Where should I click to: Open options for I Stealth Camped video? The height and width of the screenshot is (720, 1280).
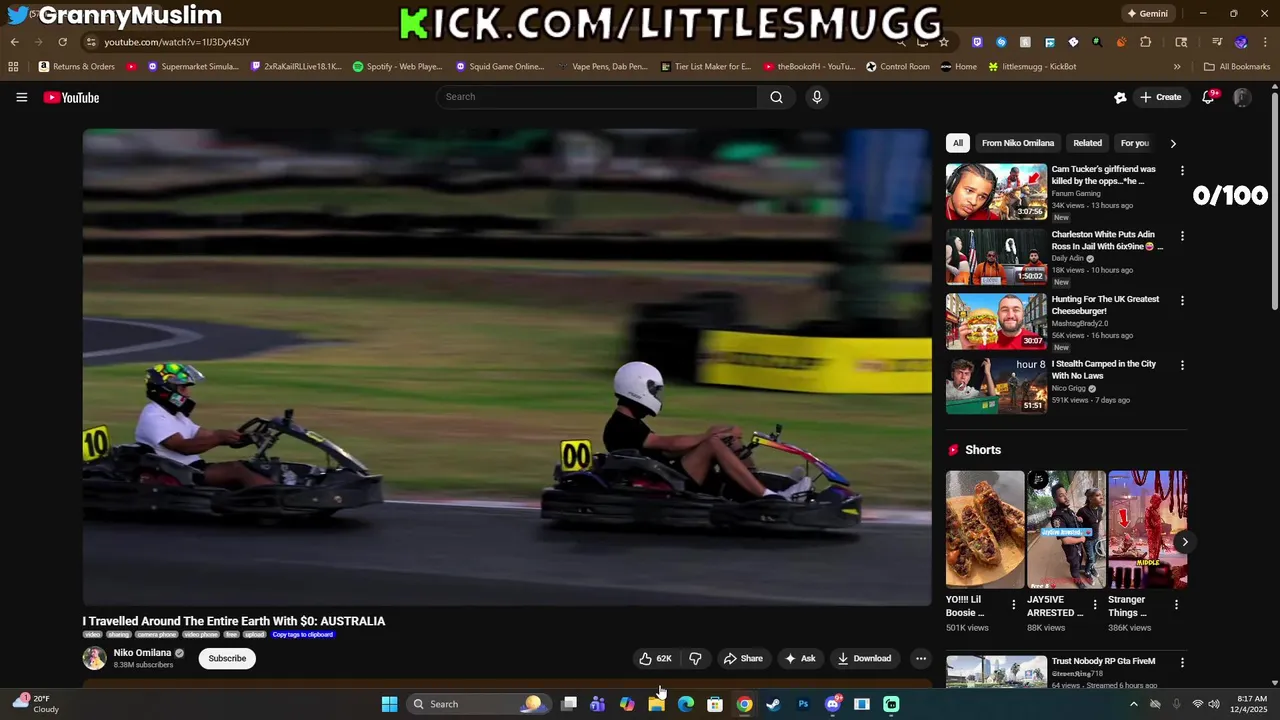click(1182, 366)
